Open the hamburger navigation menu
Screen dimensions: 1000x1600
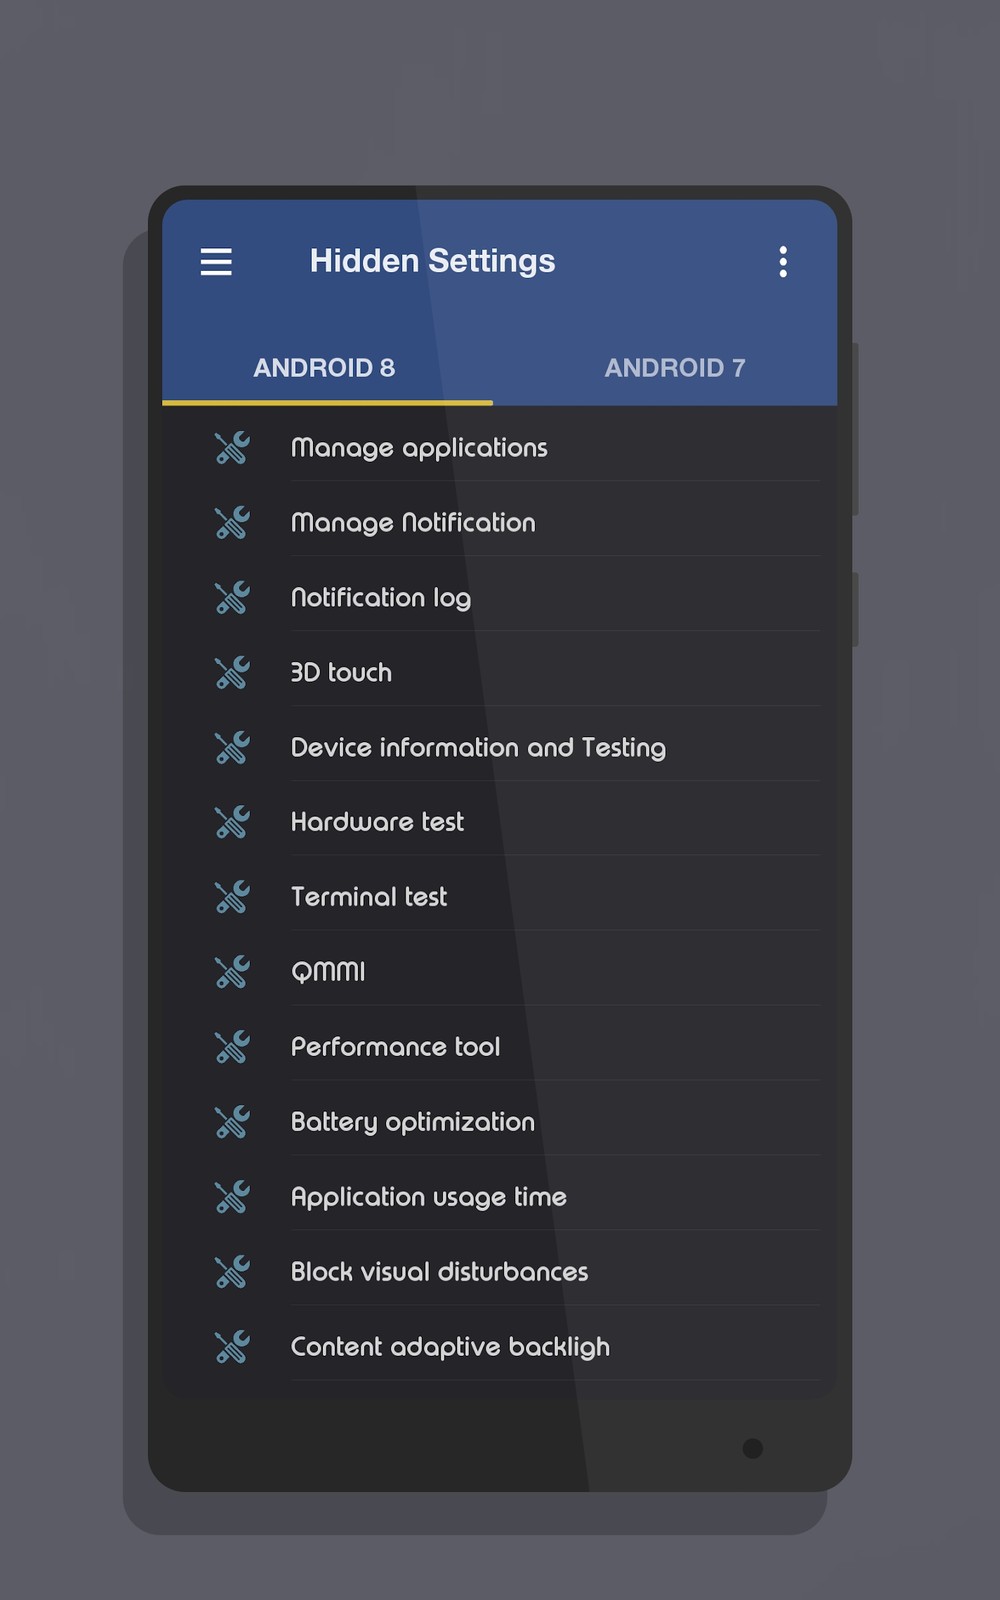tap(216, 262)
